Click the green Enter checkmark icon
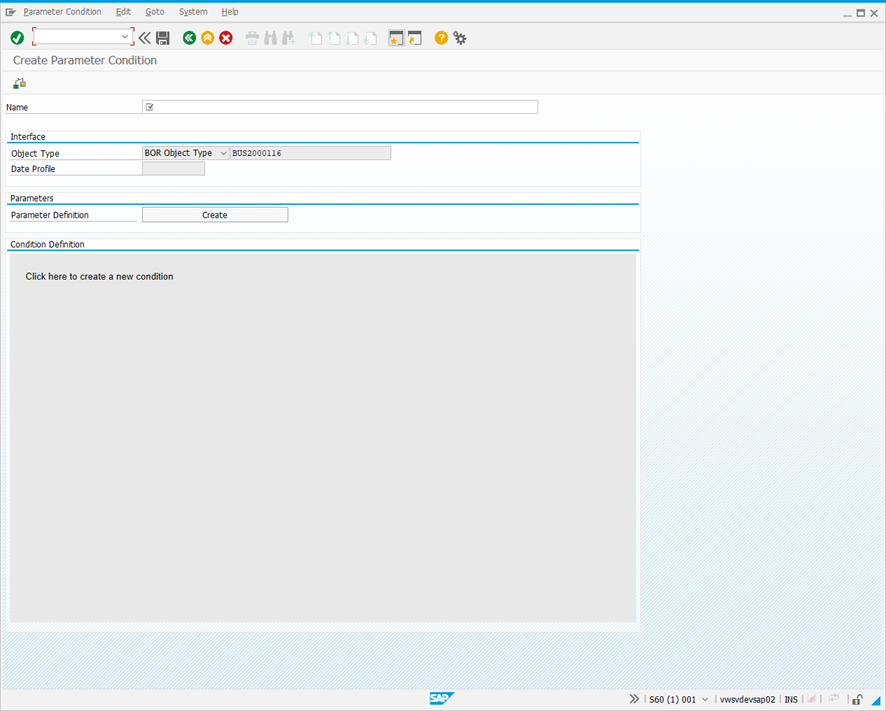This screenshot has height=711, width=886. (x=17, y=38)
